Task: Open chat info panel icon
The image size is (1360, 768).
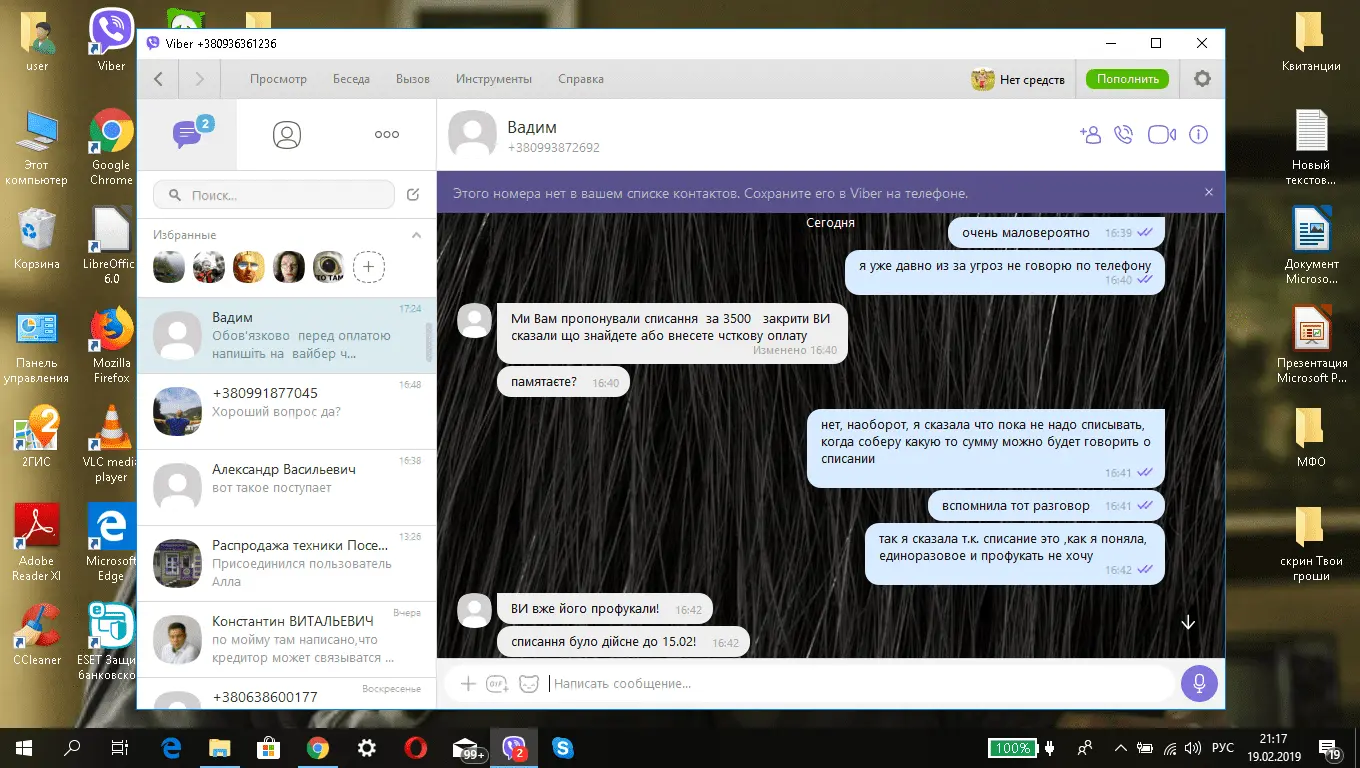Action: pyautogui.click(x=1198, y=135)
